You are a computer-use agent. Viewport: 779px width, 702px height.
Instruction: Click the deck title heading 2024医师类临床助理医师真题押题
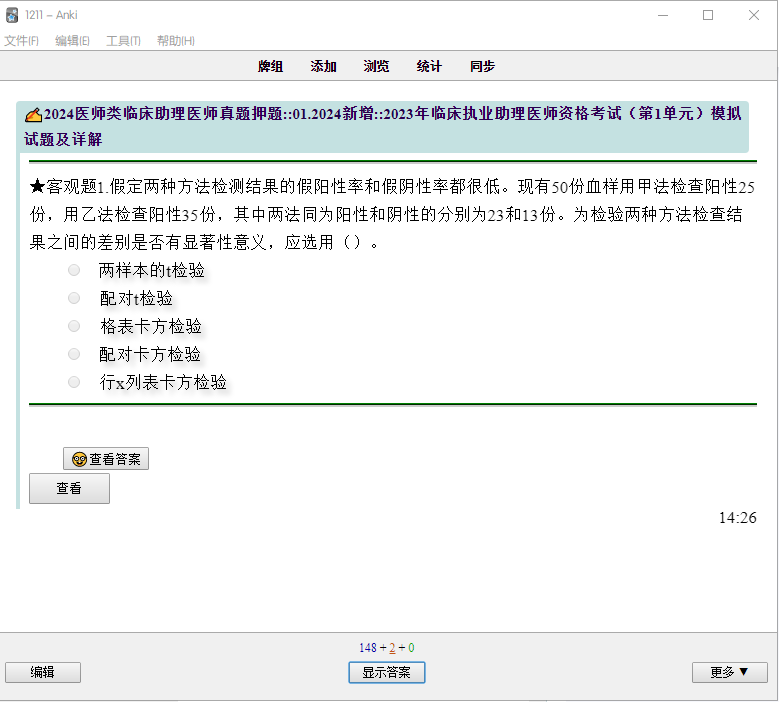[x=383, y=126]
